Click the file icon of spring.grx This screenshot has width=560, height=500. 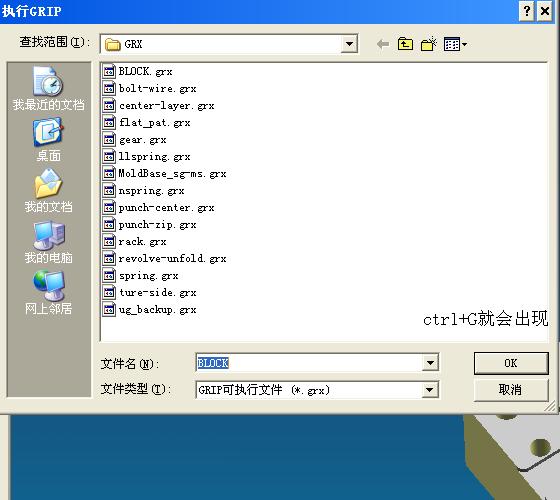coord(109,275)
